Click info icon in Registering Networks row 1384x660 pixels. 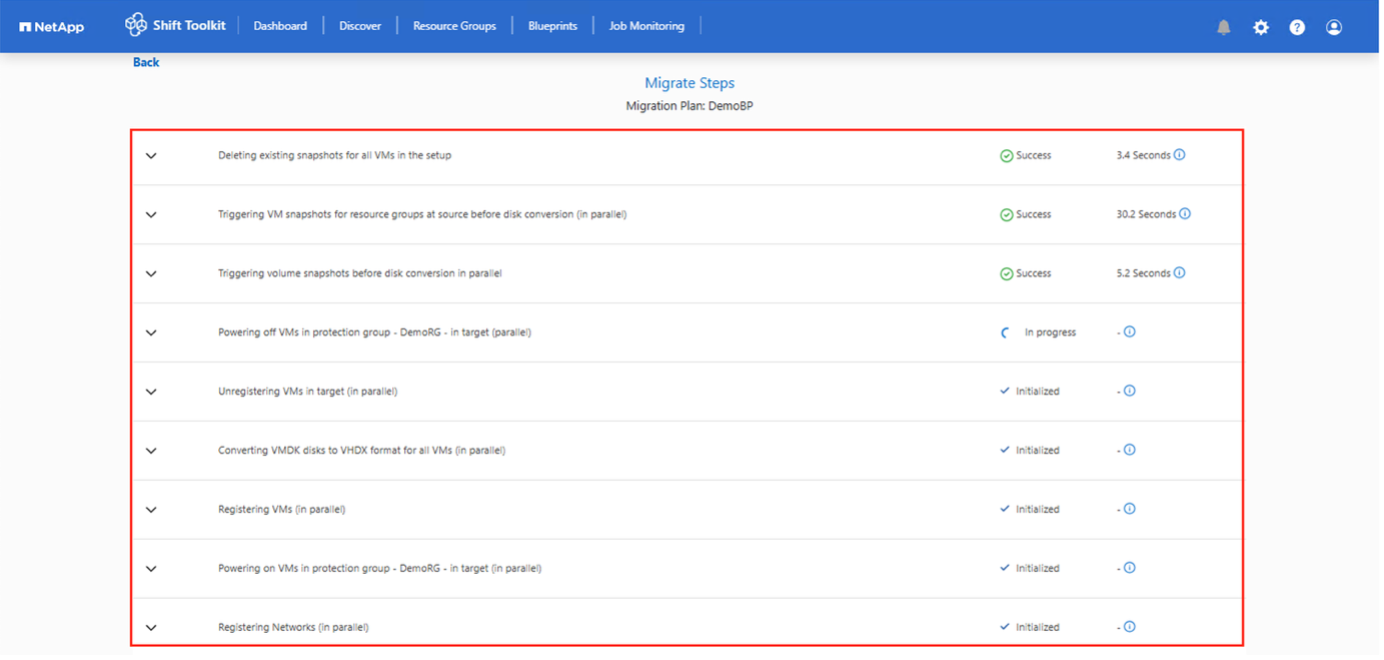(x=1129, y=627)
